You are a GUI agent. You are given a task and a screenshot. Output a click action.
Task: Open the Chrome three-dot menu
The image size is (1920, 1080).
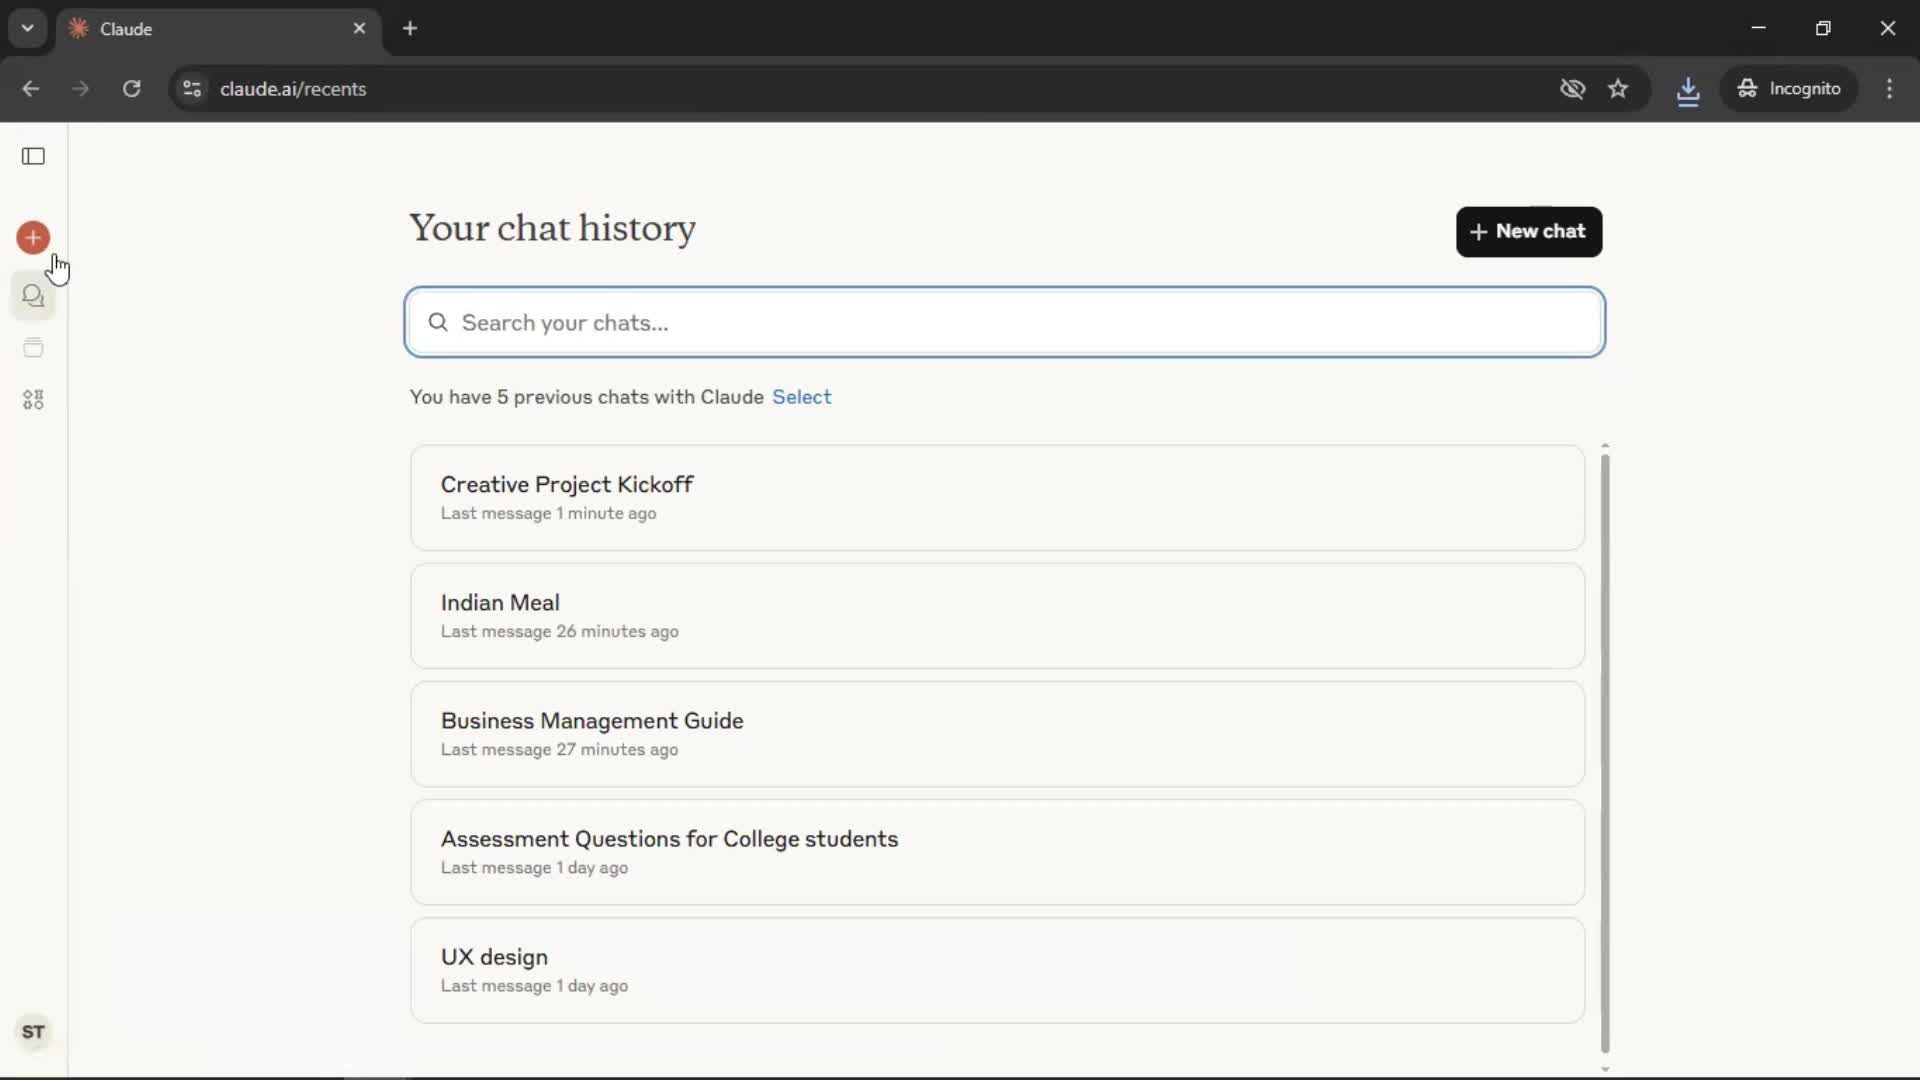(x=1889, y=89)
